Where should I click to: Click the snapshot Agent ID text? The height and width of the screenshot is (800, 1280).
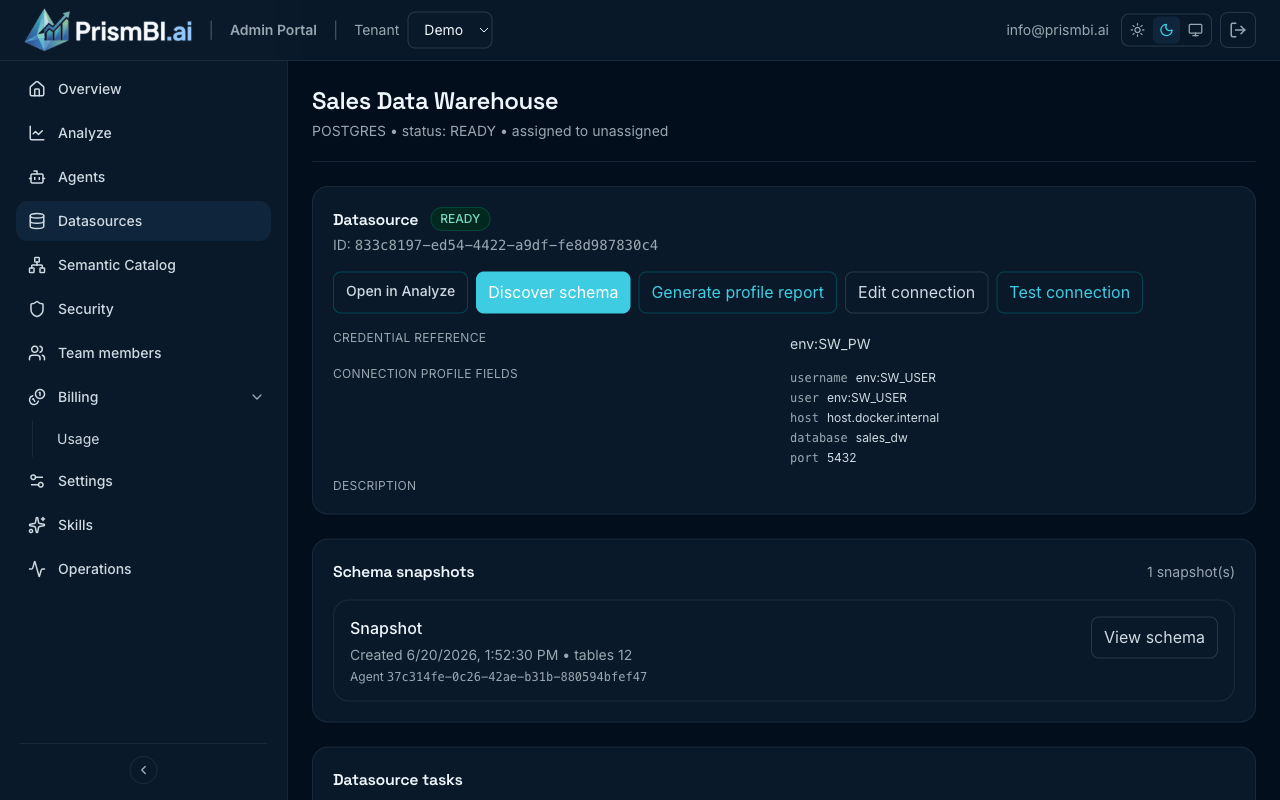coord(498,677)
